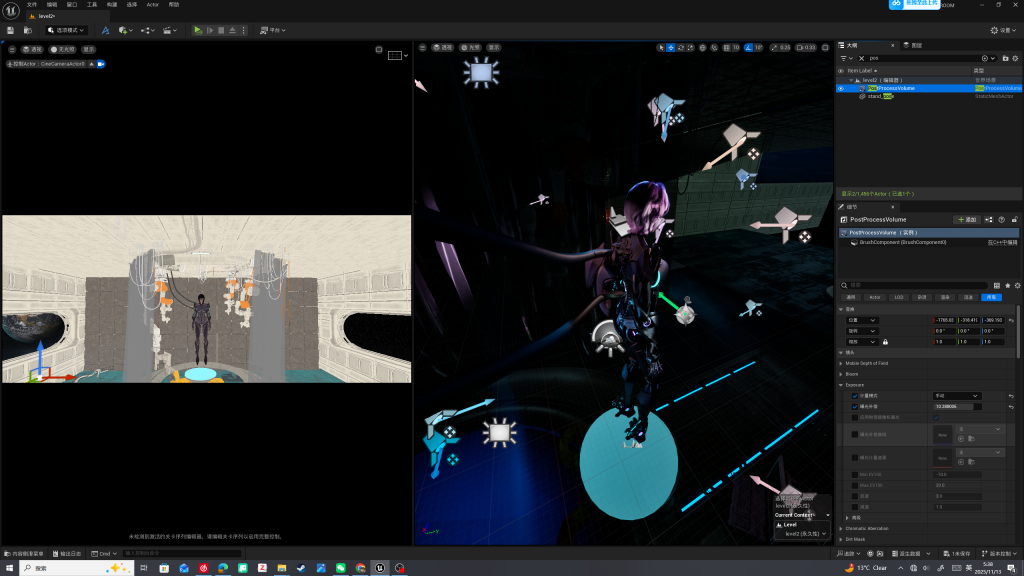The image size is (1024, 576).
Task: Toggle the metering mode override checkbox
Action: [x=855, y=396]
